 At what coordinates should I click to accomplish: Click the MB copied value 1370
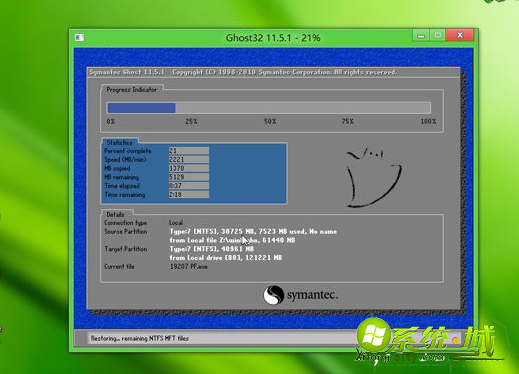pos(189,168)
